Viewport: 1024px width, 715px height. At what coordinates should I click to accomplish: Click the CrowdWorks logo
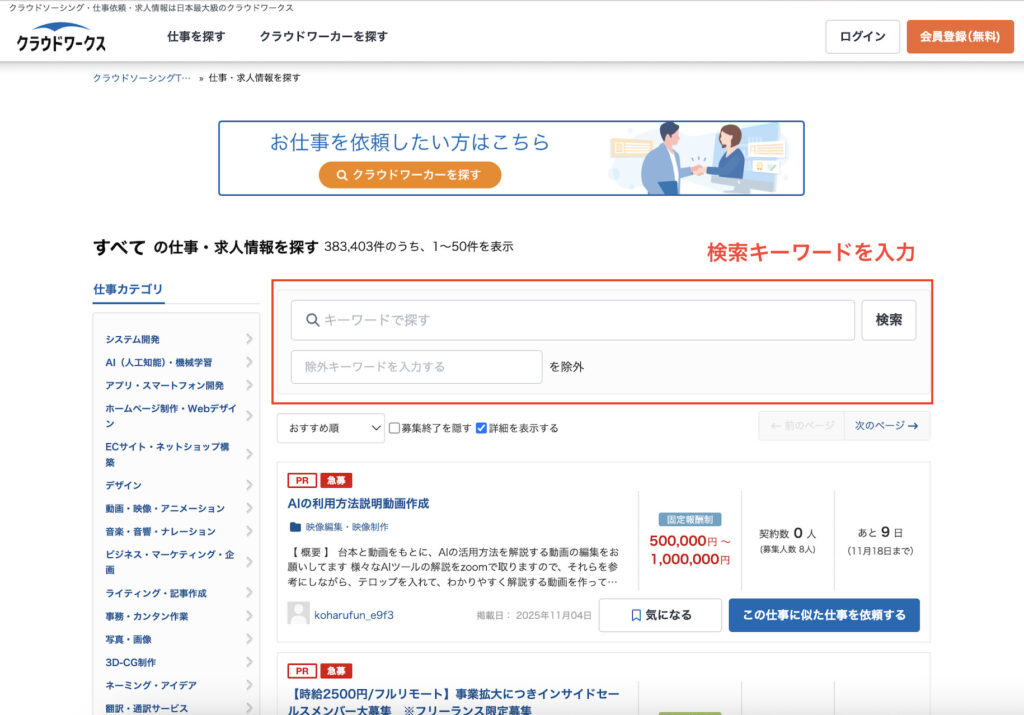point(61,38)
